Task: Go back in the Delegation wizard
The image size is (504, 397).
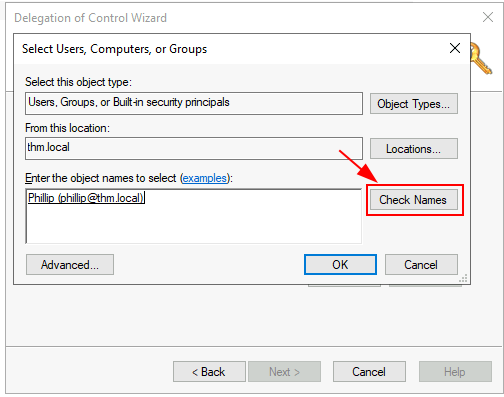Action: [209, 372]
